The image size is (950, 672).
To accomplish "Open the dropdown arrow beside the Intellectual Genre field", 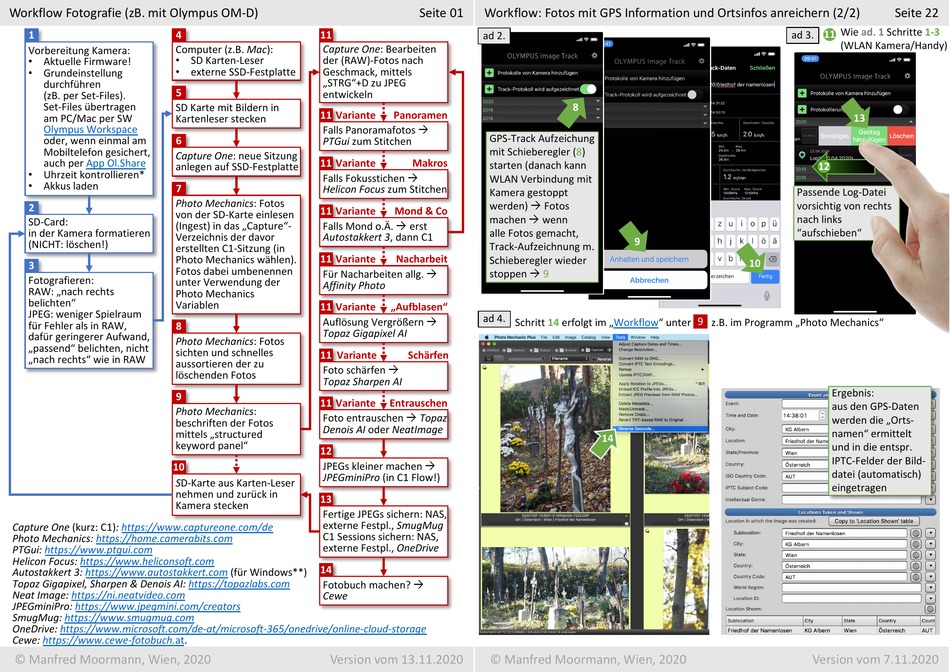I will point(930,500).
